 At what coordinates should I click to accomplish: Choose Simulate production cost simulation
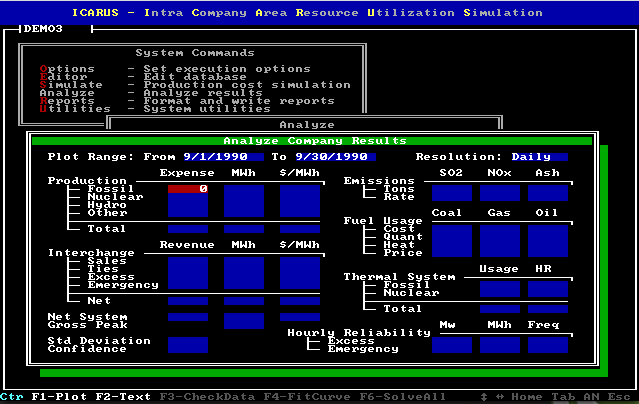coord(70,85)
